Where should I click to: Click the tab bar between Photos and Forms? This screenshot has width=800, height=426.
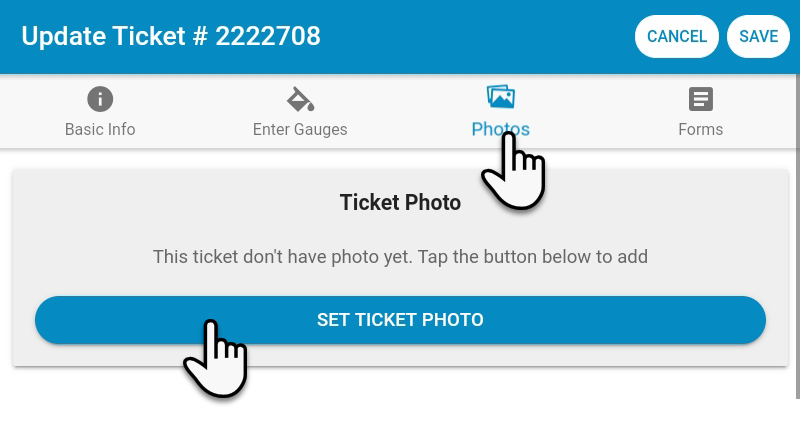[602, 111]
